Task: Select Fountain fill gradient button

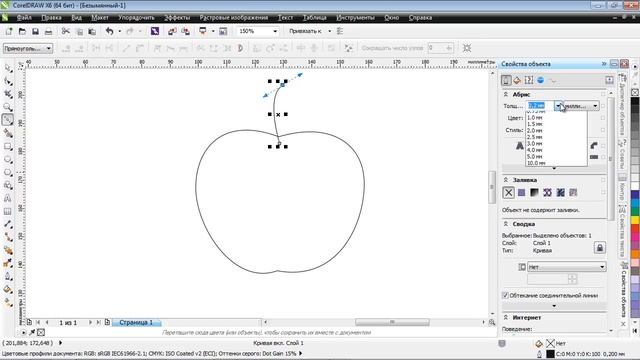Action: pos(534,193)
